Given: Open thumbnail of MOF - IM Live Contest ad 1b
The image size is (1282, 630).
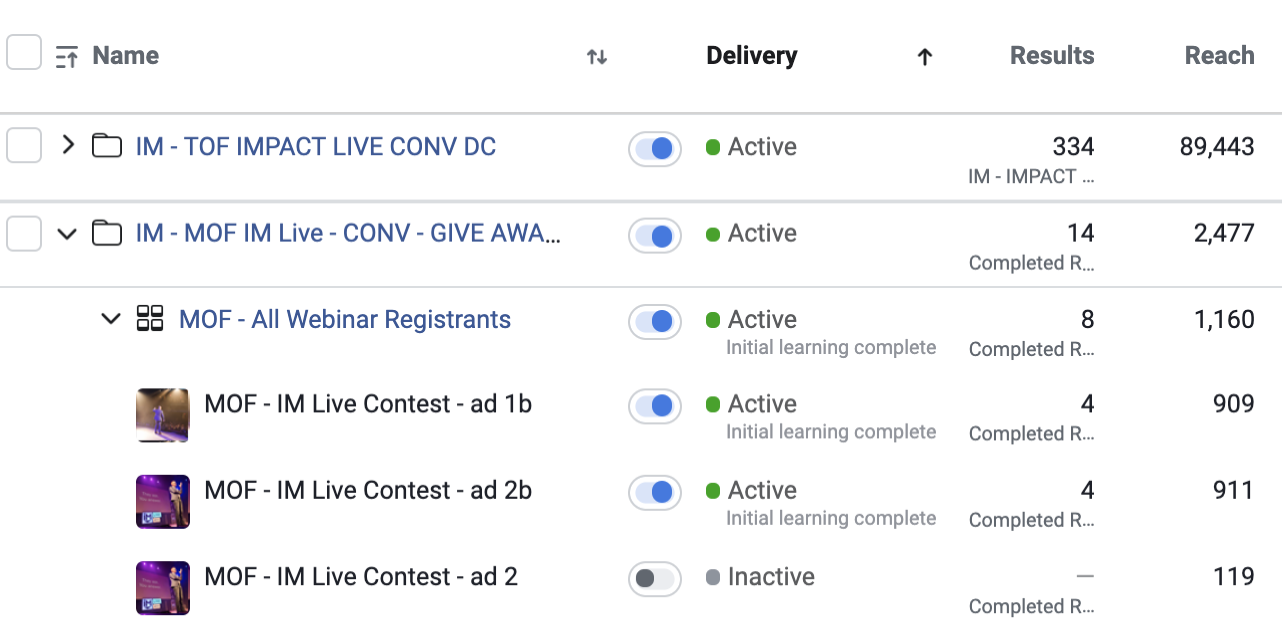Looking at the screenshot, I should (x=163, y=415).
